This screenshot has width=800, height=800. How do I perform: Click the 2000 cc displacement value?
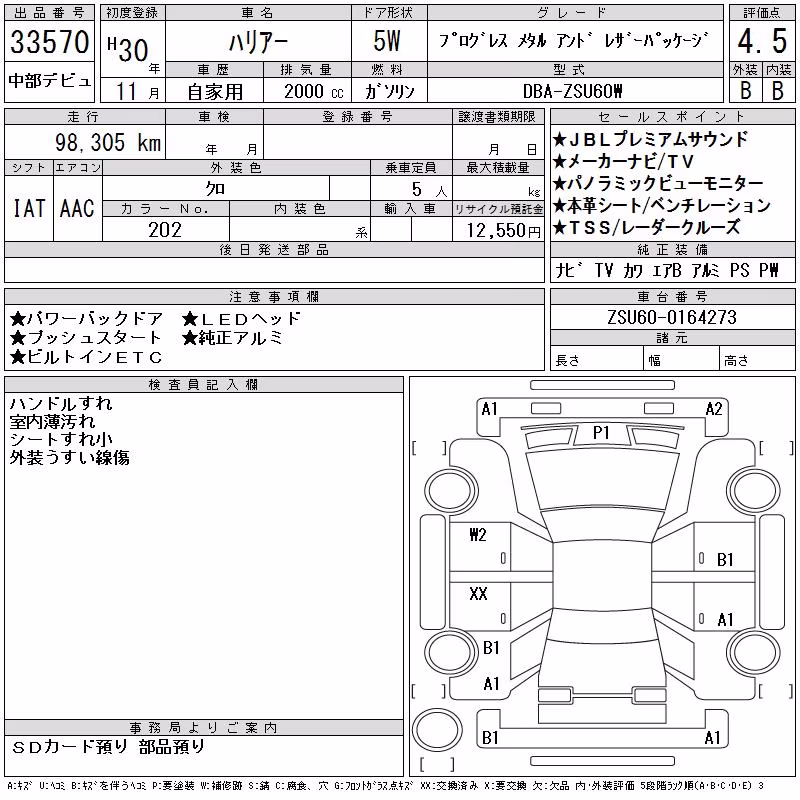click(x=314, y=91)
